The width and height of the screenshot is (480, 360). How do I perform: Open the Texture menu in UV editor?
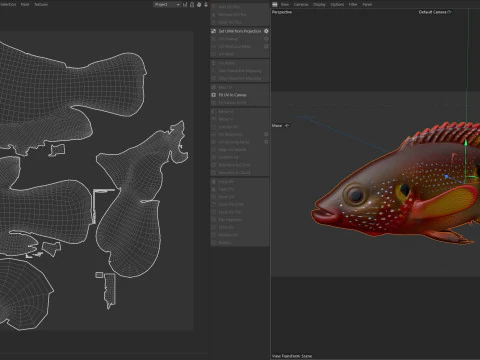pos(41,4)
